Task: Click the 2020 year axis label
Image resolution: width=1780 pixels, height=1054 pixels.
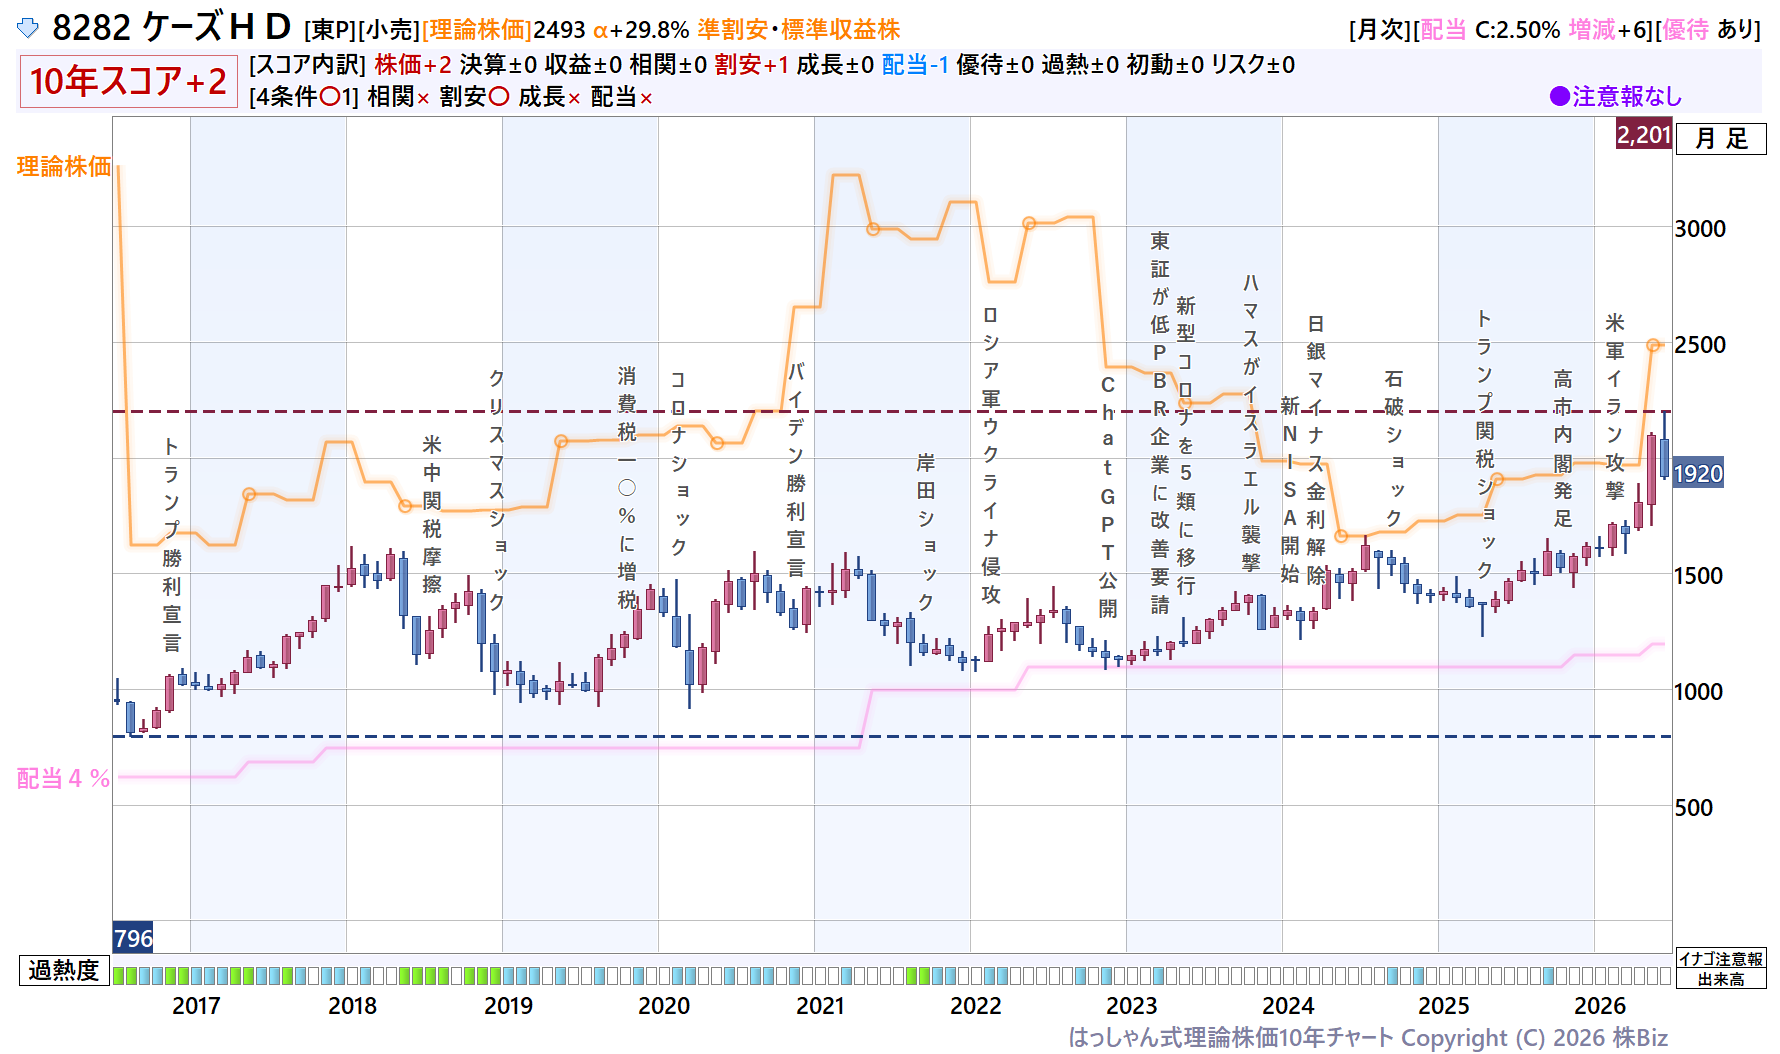Action: click(664, 1006)
